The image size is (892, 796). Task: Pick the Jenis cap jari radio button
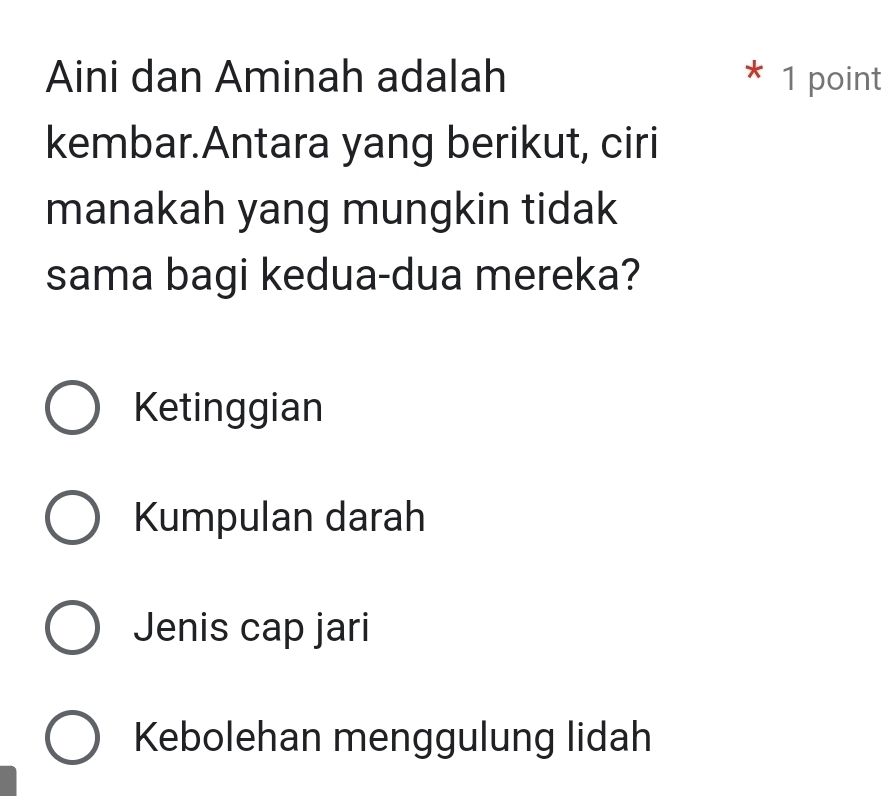72,629
